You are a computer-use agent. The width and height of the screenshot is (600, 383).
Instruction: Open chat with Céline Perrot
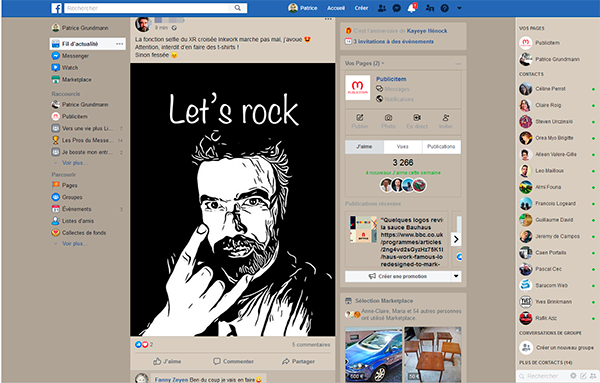pos(556,89)
